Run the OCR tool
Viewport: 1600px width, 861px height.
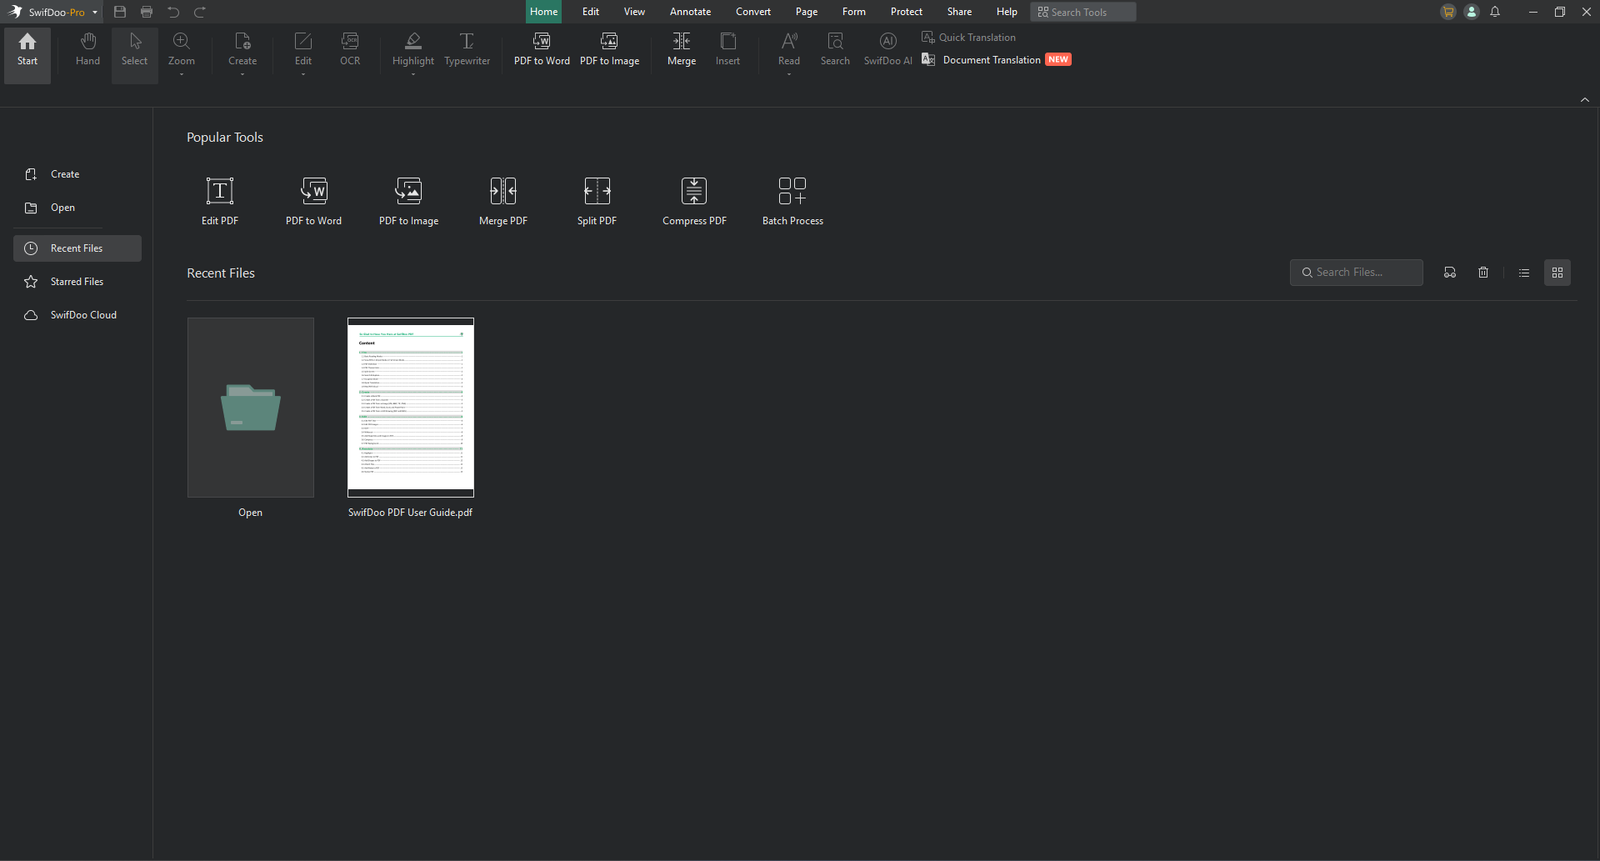350,49
